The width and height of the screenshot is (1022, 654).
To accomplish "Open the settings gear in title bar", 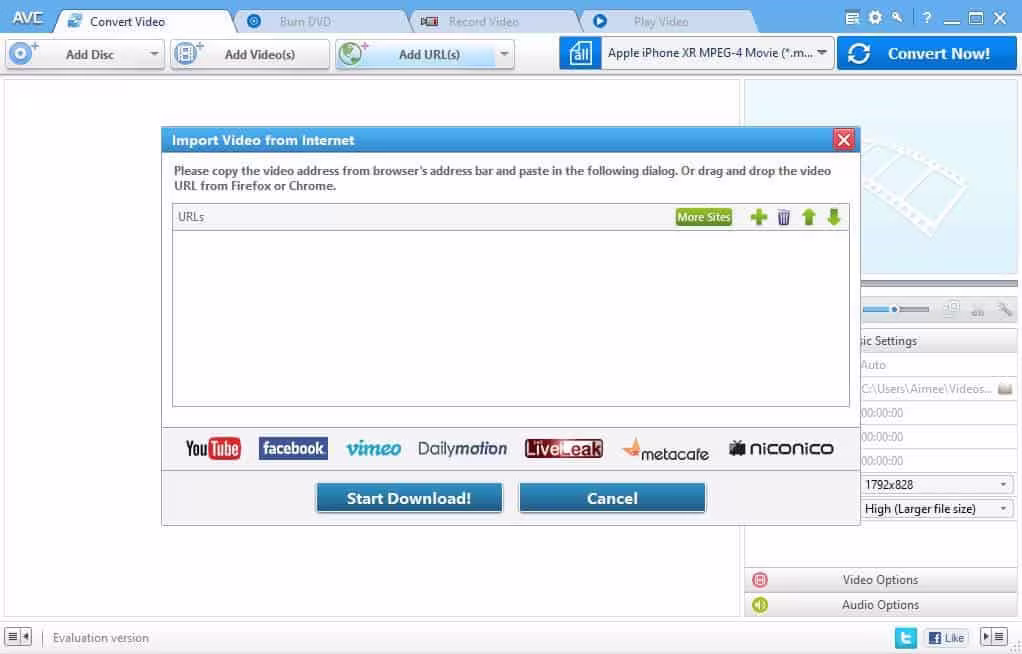I will click(875, 18).
